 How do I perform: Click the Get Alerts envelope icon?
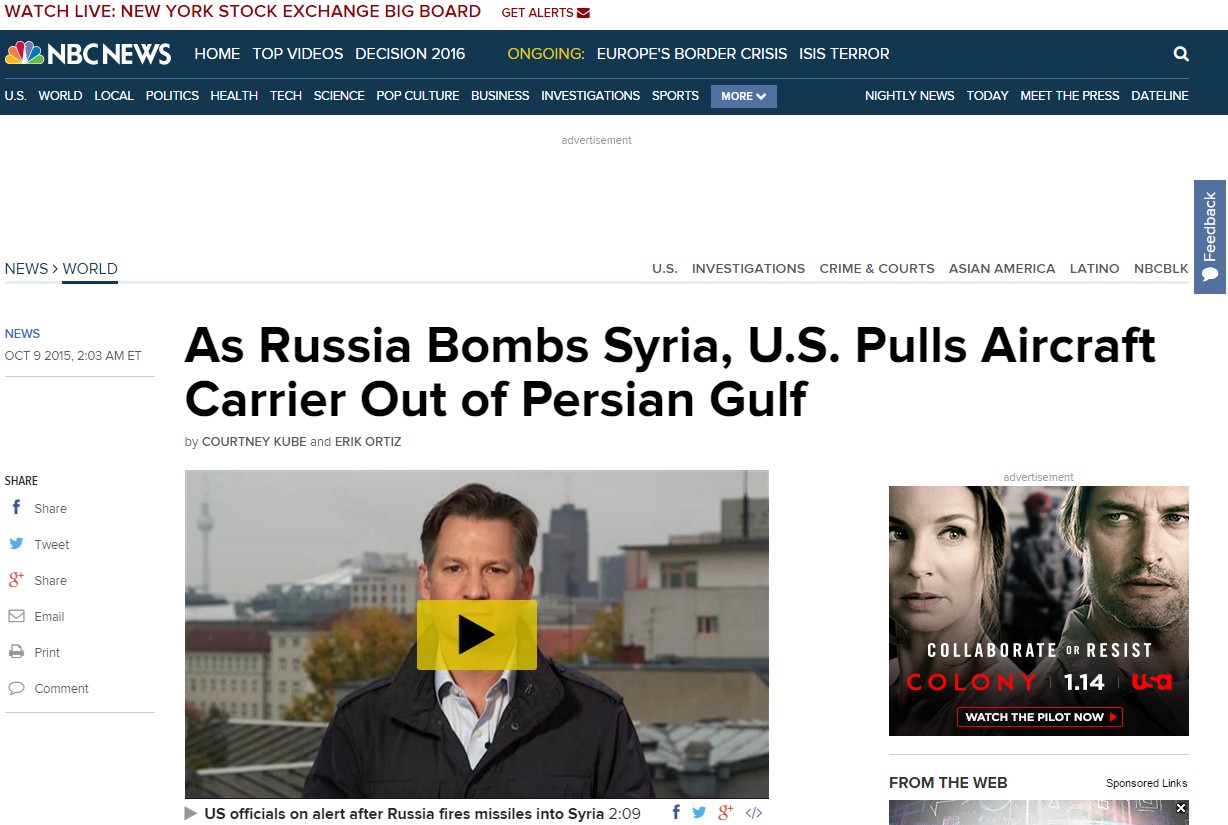[x=584, y=13]
